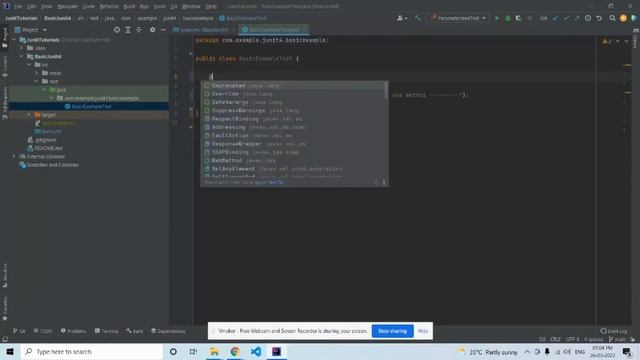The height and width of the screenshot is (360, 640).
Task: Open Search Everywhere magnifier icon
Action: [x=612, y=18]
